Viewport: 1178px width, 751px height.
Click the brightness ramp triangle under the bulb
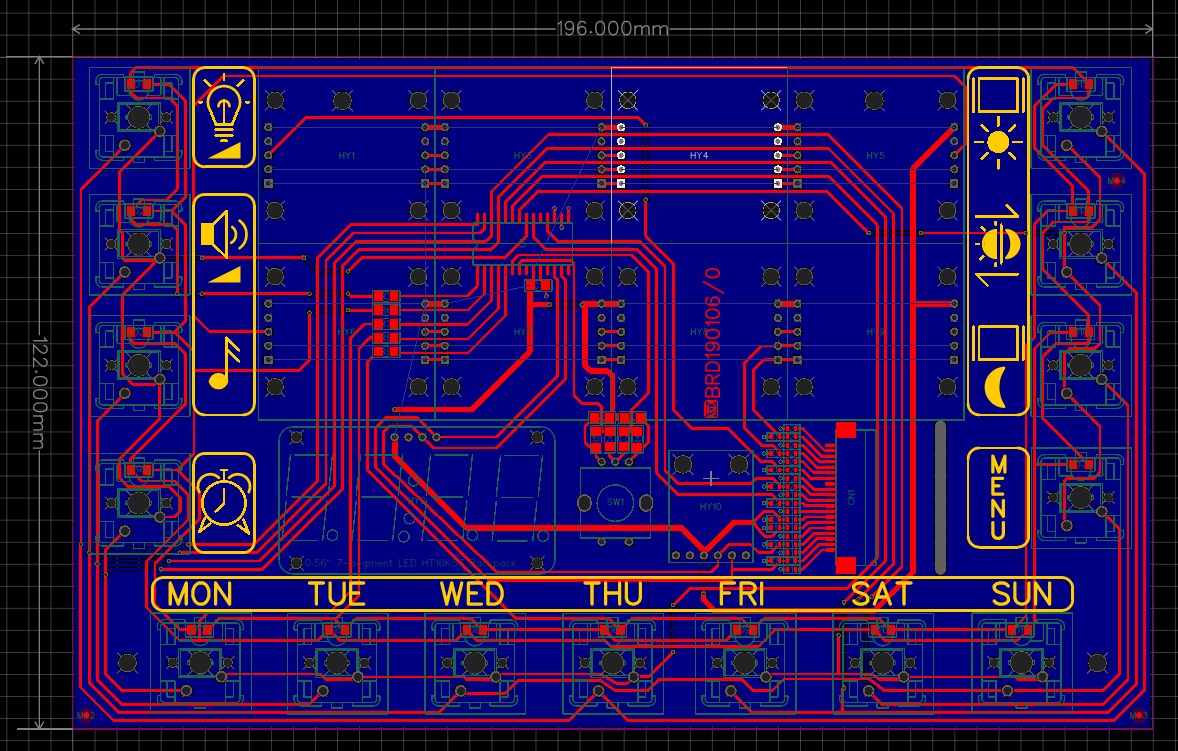(x=225, y=152)
